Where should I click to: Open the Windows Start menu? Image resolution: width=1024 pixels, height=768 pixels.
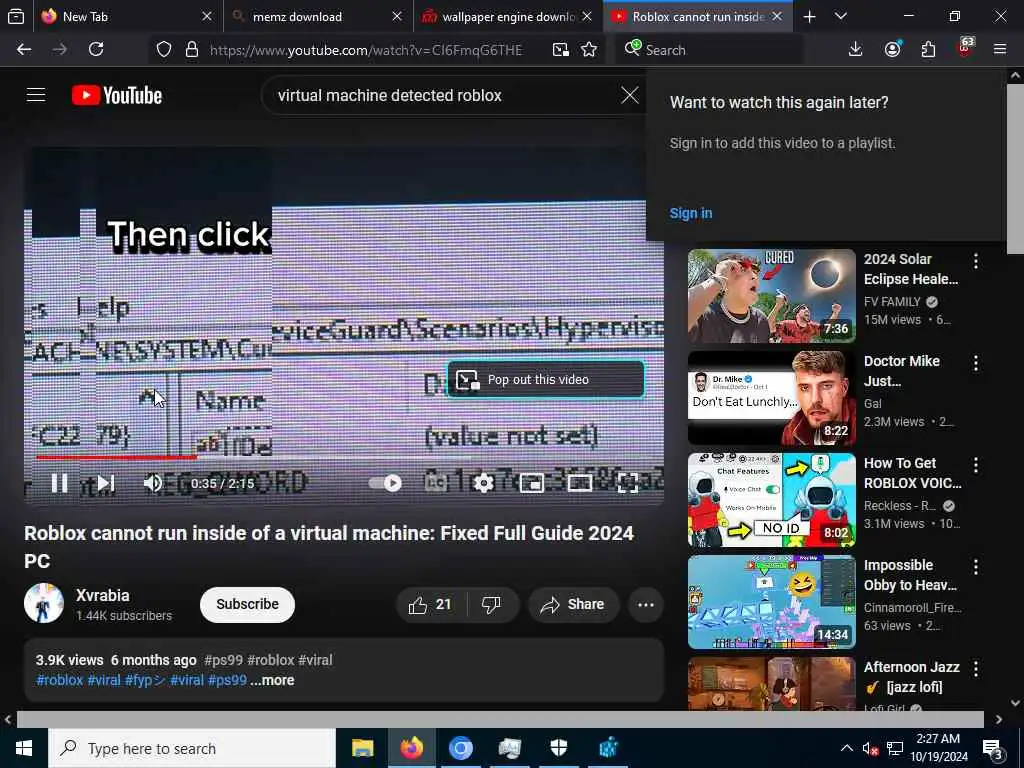pos(24,748)
